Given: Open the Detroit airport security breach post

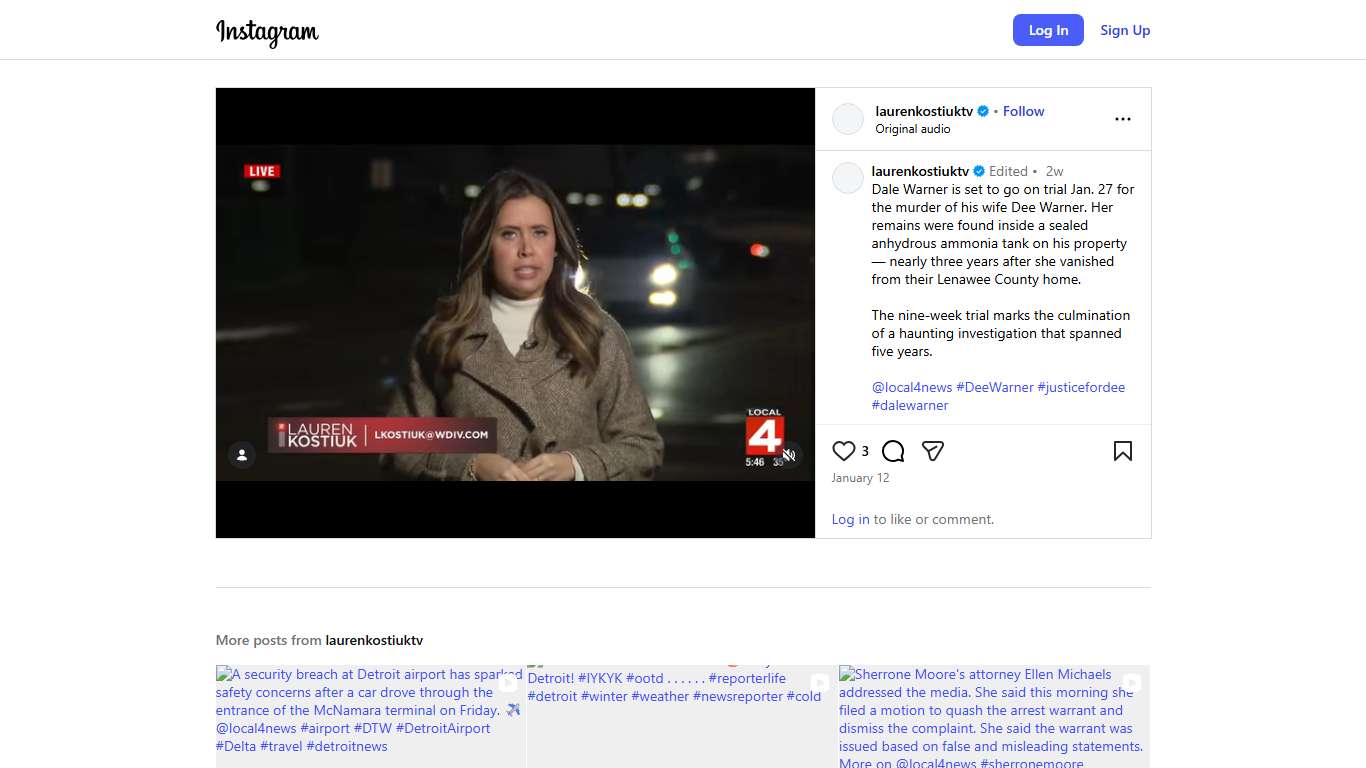Looking at the screenshot, I should [370, 715].
